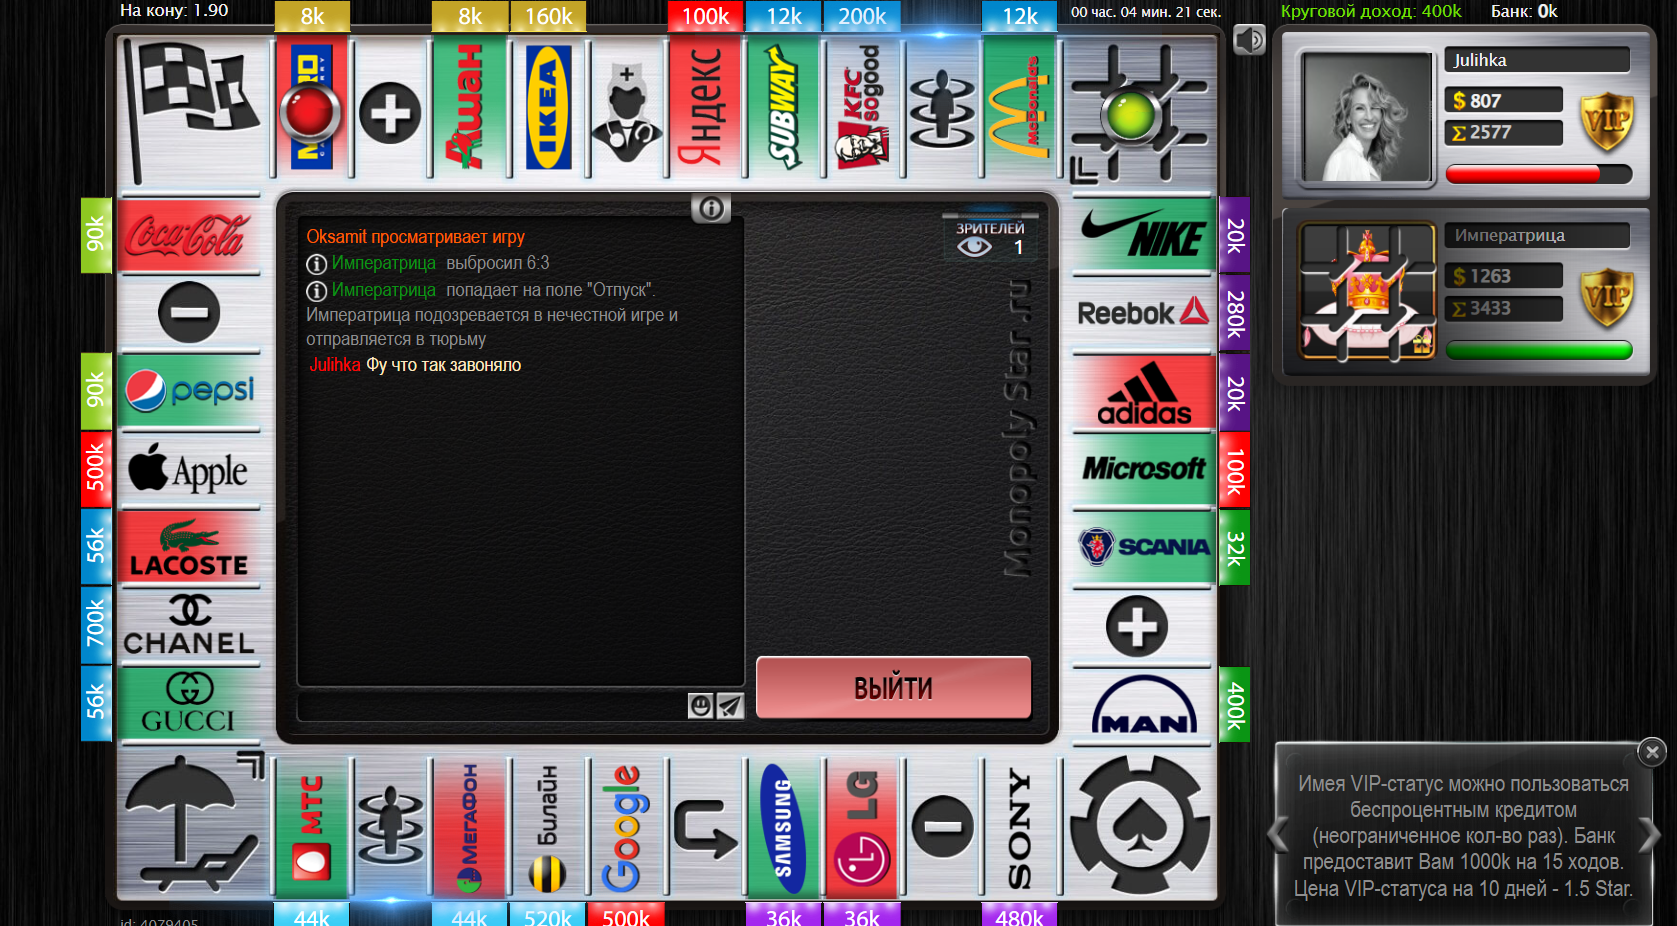The height and width of the screenshot is (926, 1677).
Task: Click Julihka's red timer bar
Action: 1539,175
